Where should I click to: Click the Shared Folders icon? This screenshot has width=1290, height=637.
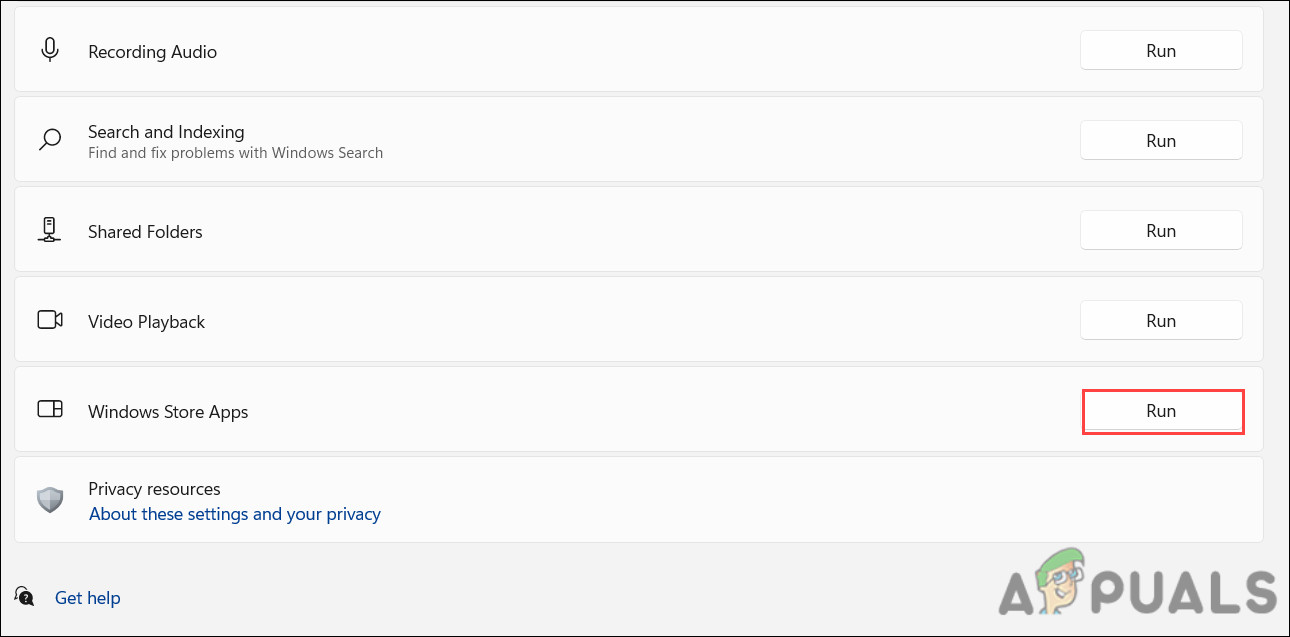(x=50, y=229)
